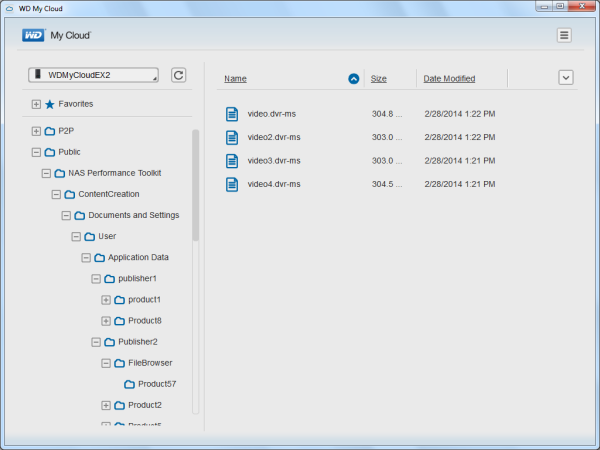This screenshot has width=600, height=450.
Task: Click the Product8 folder icon
Action: pyautogui.click(x=119, y=321)
